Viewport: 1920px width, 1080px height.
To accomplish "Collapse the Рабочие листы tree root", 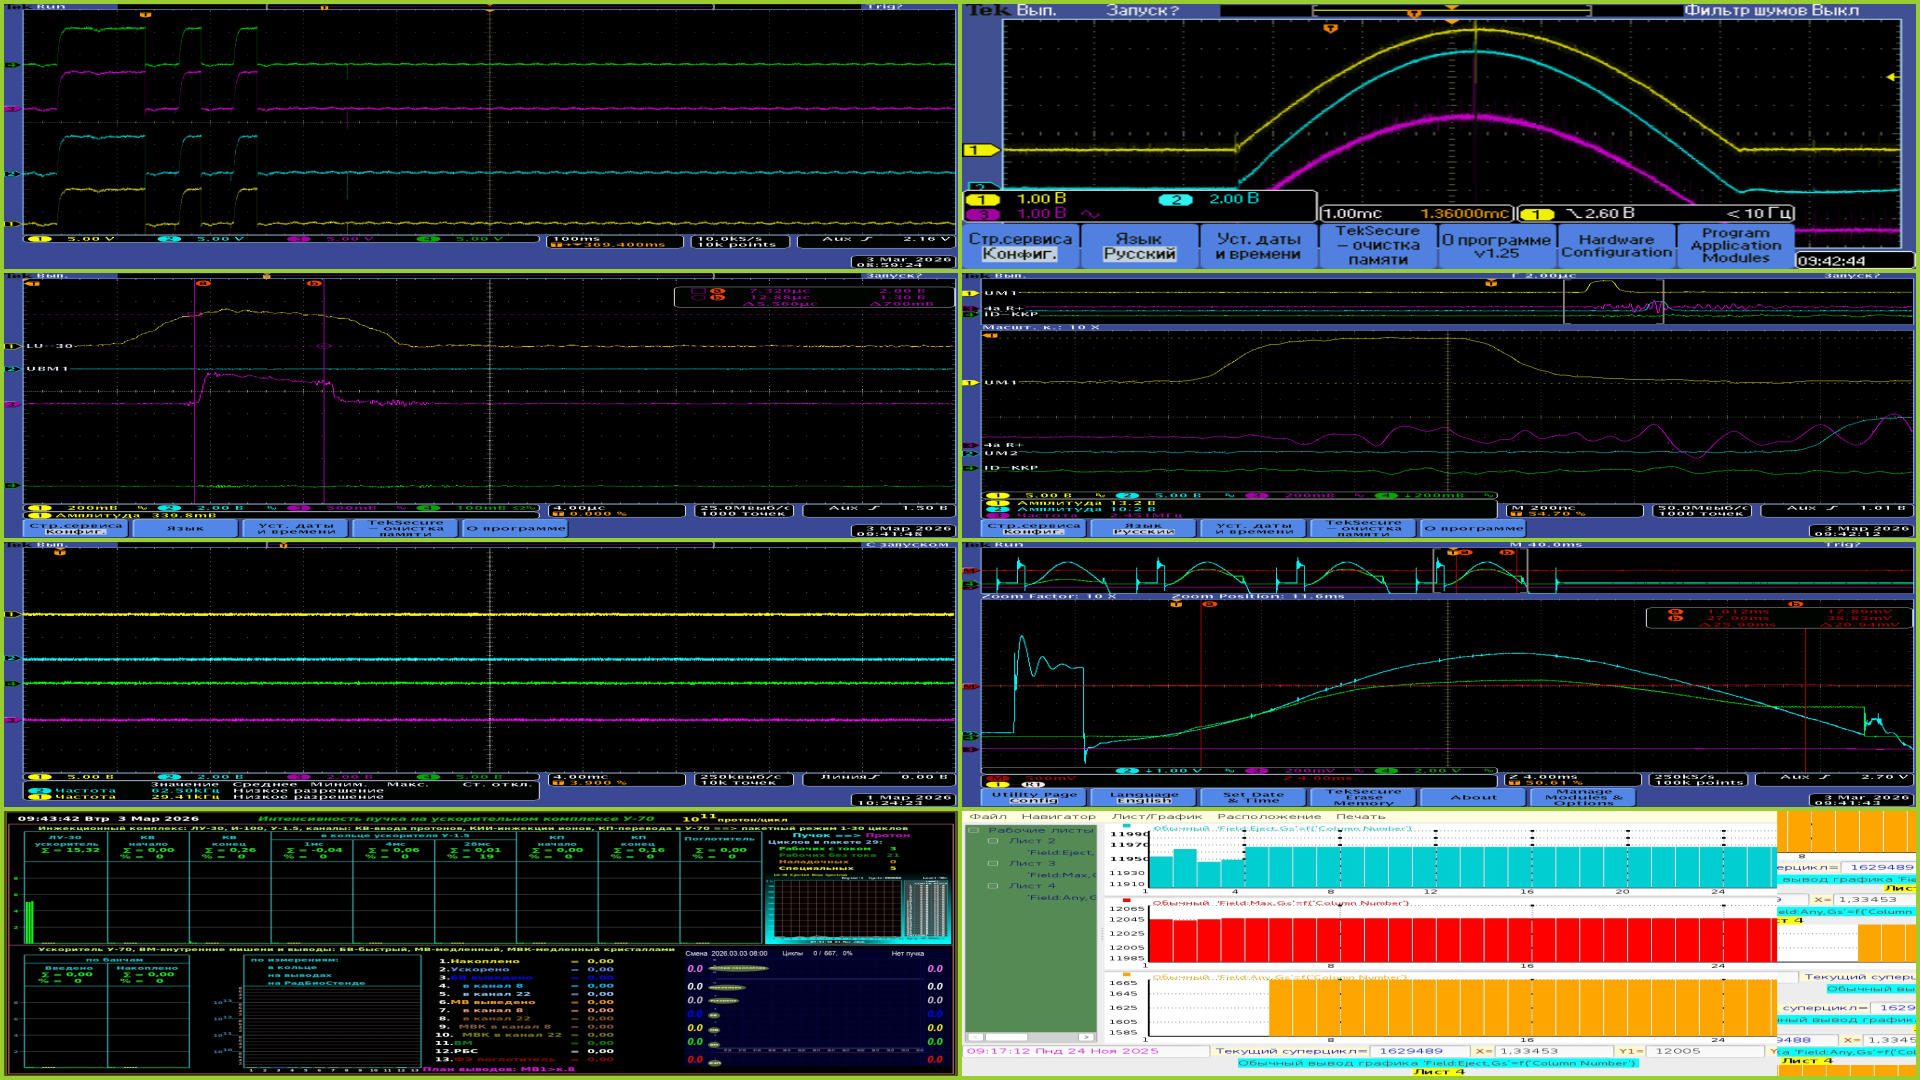I will (x=974, y=830).
